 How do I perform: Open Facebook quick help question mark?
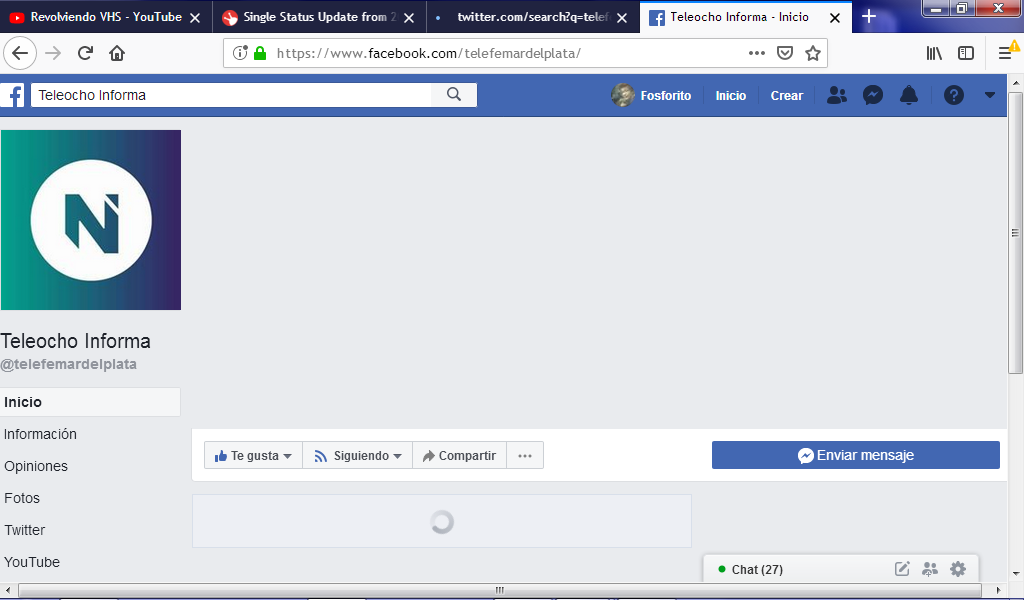tap(953, 95)
